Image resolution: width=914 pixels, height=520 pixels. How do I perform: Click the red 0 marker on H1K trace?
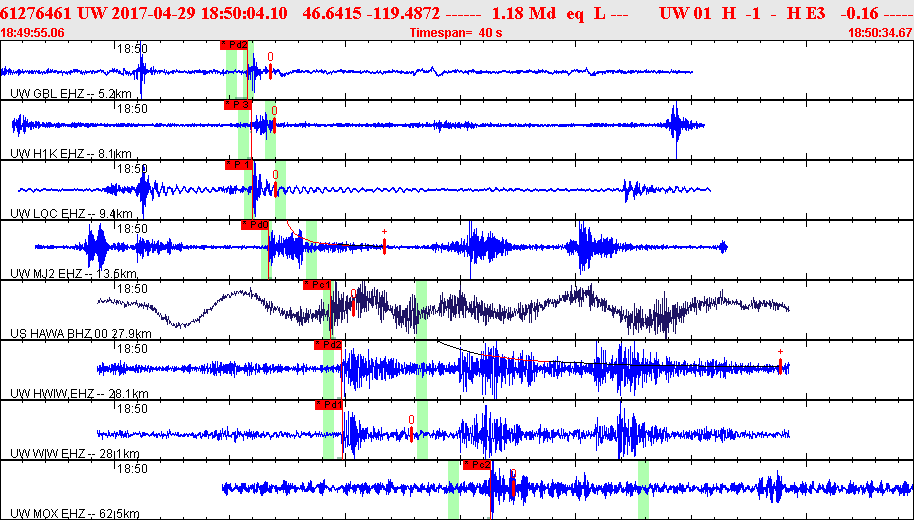(x=274, y=119)
